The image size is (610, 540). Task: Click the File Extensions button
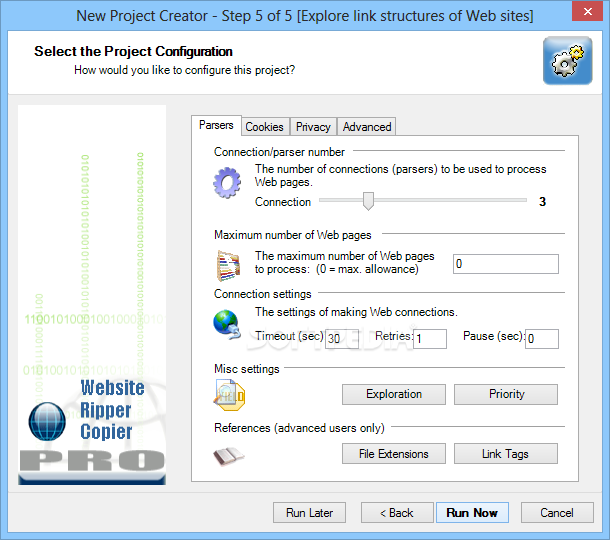394,454
